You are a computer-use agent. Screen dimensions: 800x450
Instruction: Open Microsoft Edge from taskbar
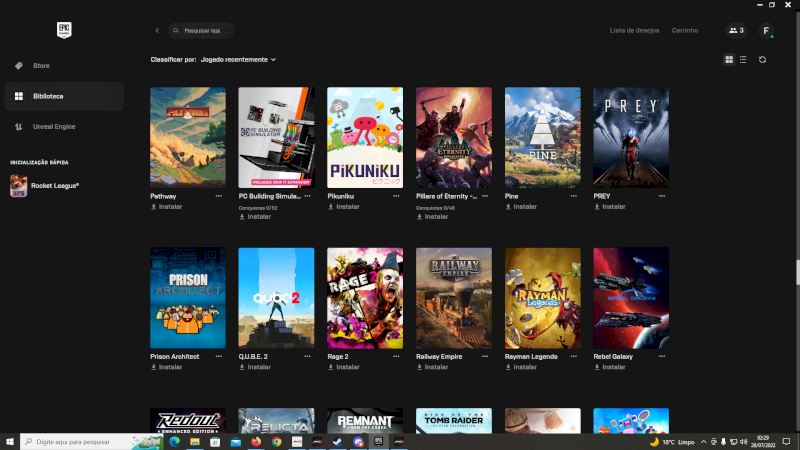[174, 442]
